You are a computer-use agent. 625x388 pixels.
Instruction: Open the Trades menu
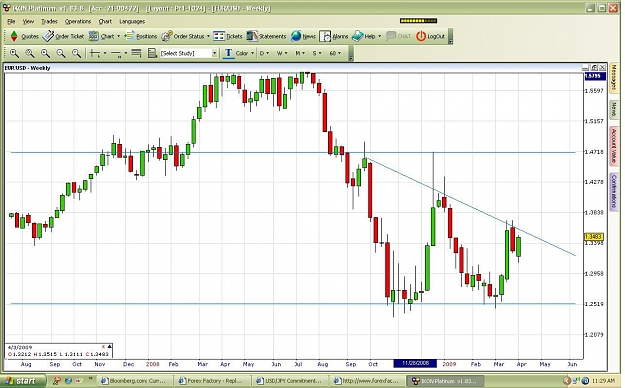click(49, 22)
